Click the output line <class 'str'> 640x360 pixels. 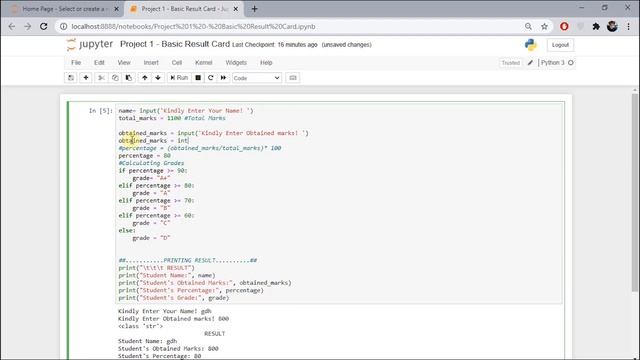[140, 326]
